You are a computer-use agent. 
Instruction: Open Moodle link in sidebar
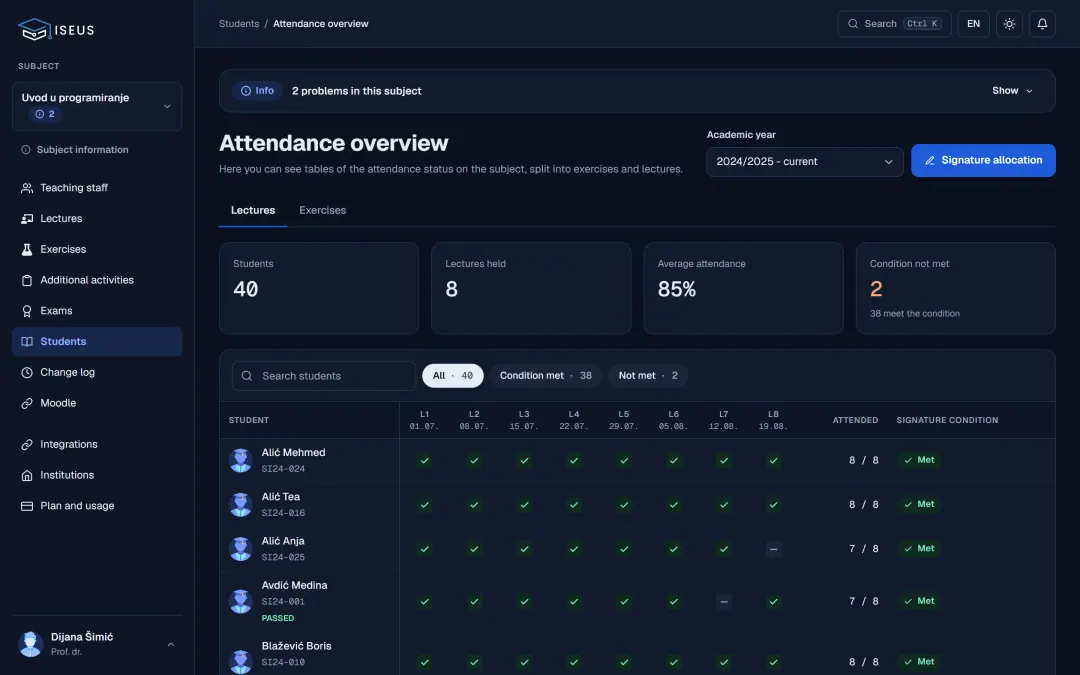(x=97, y=403)
